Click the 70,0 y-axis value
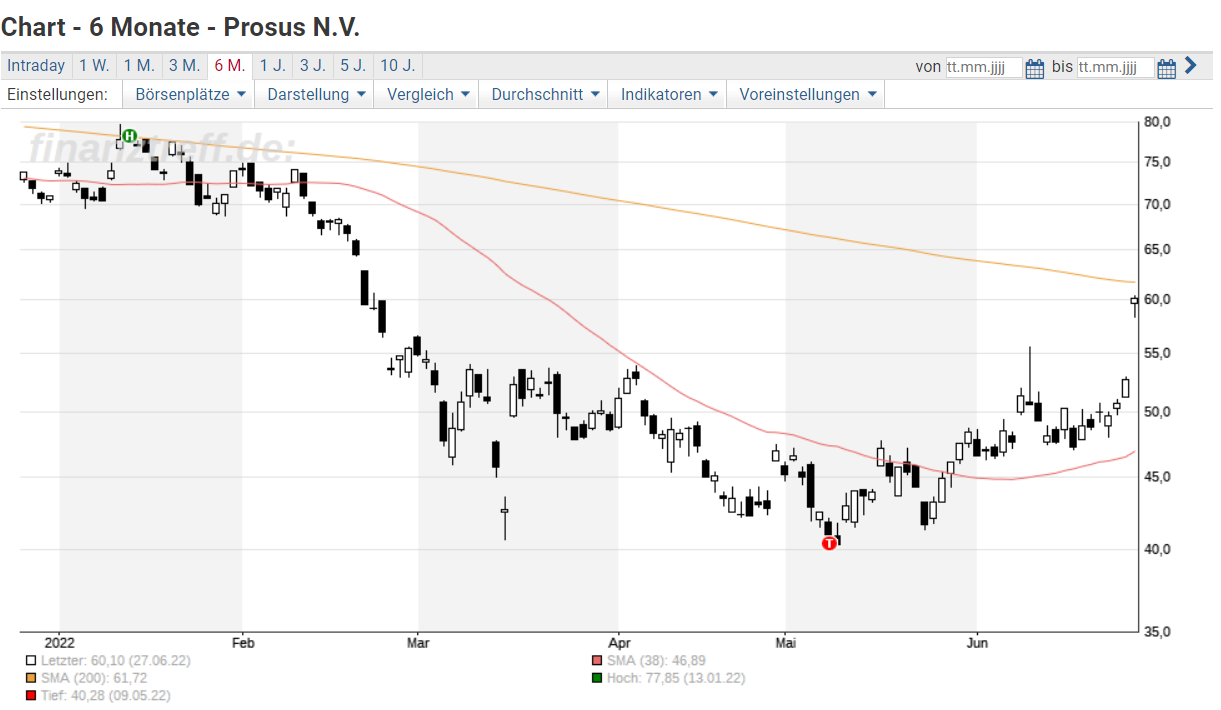This screenshot has height=710, width=1221. tap(1158, 204)
